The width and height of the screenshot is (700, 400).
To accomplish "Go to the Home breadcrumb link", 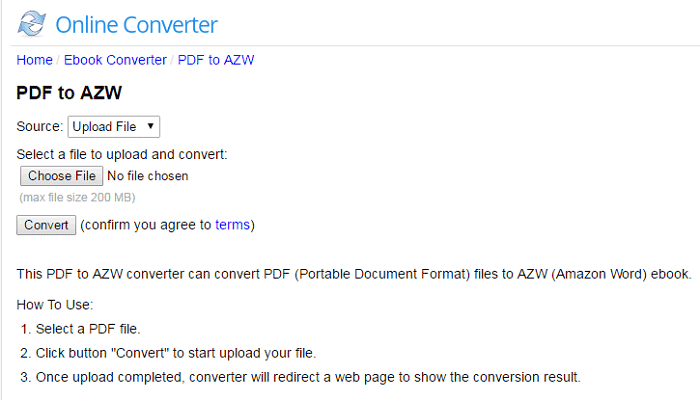I will 35,60.
